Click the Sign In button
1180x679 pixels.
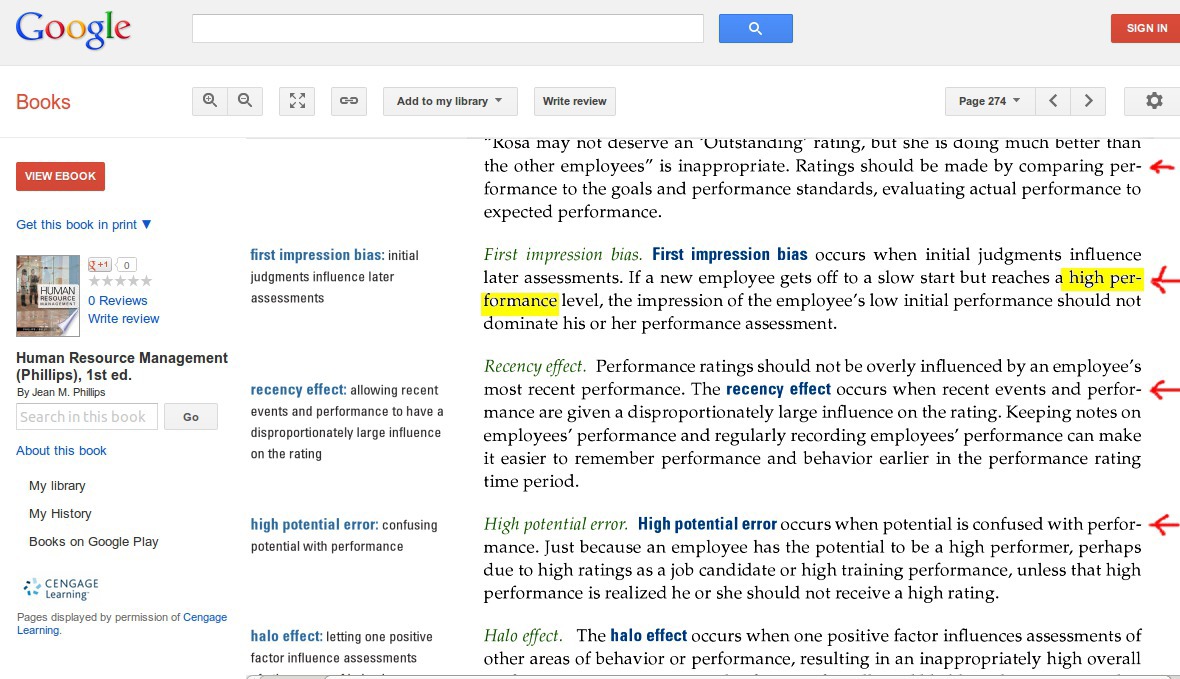[1146, 28]
